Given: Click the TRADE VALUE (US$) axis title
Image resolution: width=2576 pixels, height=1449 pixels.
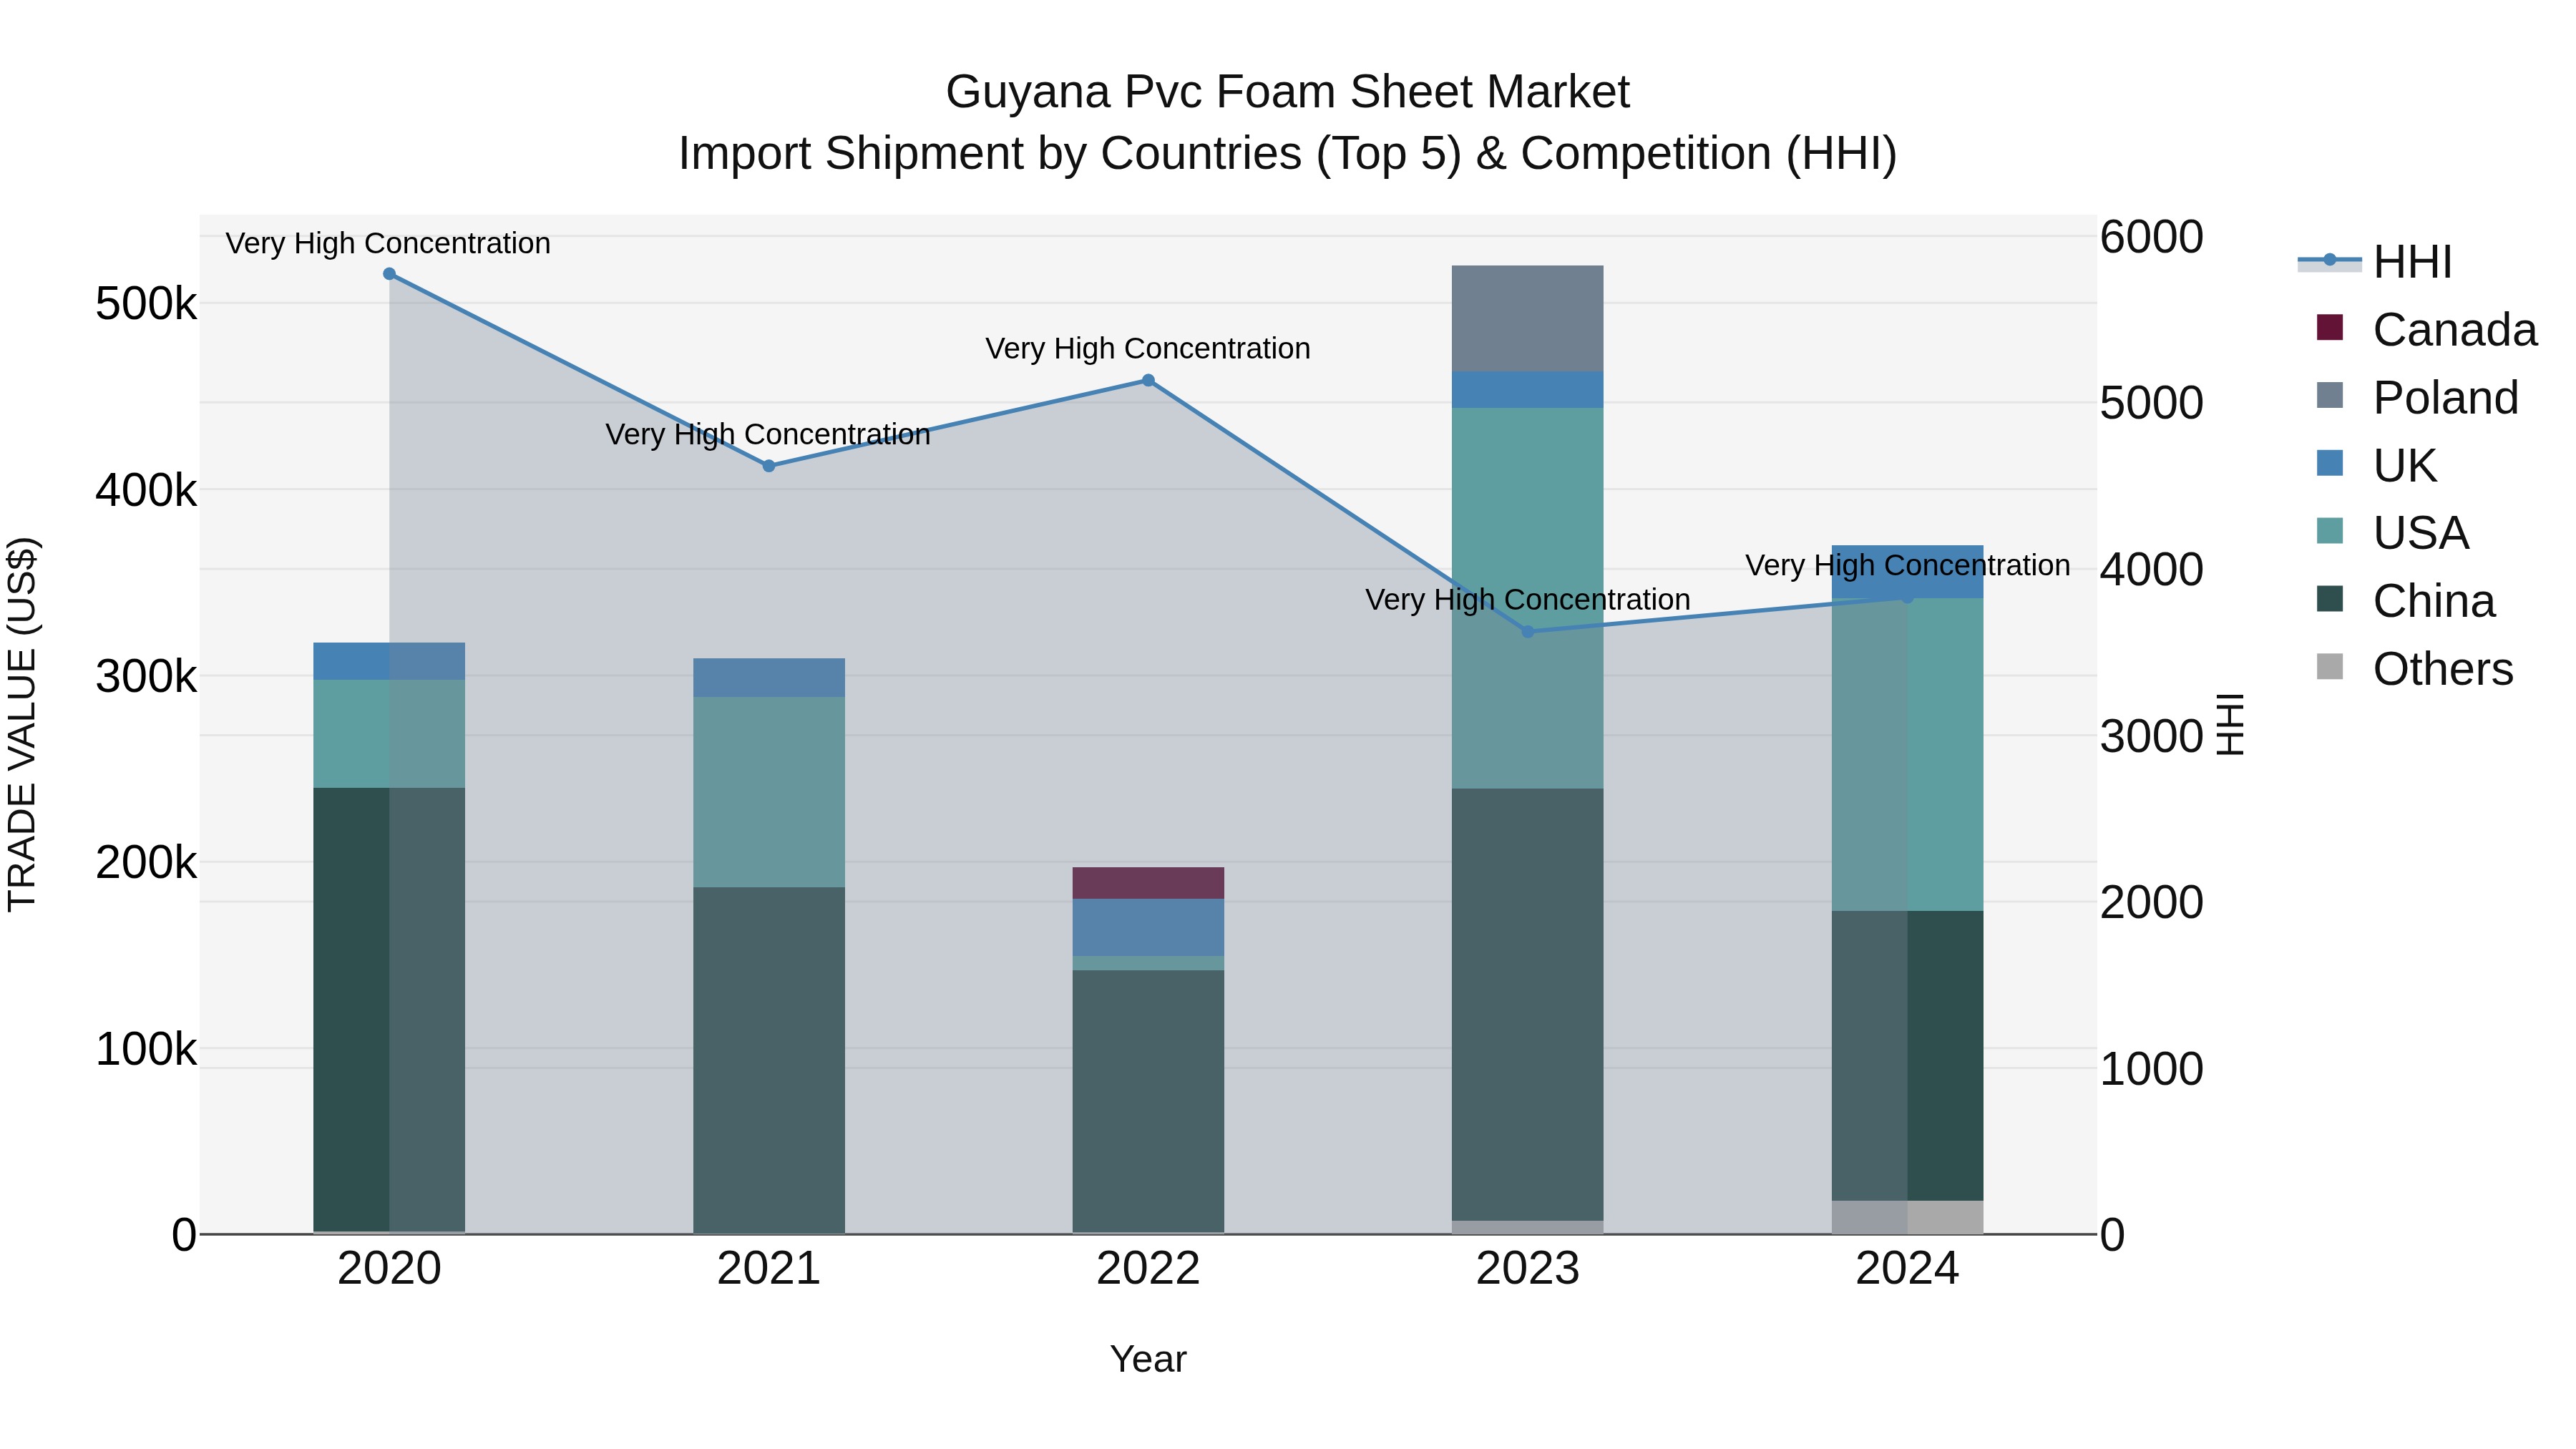Looking at the screenshot, I should tap(22, 724).
